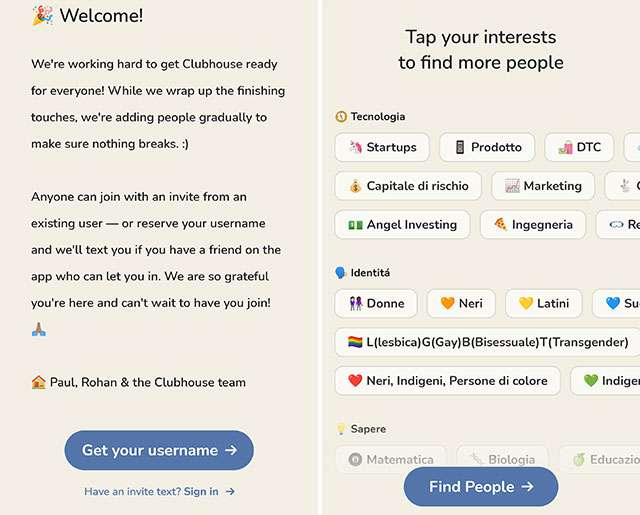Toggle the Startups interest chip
The image size is (640, 515).
(382, 147)
